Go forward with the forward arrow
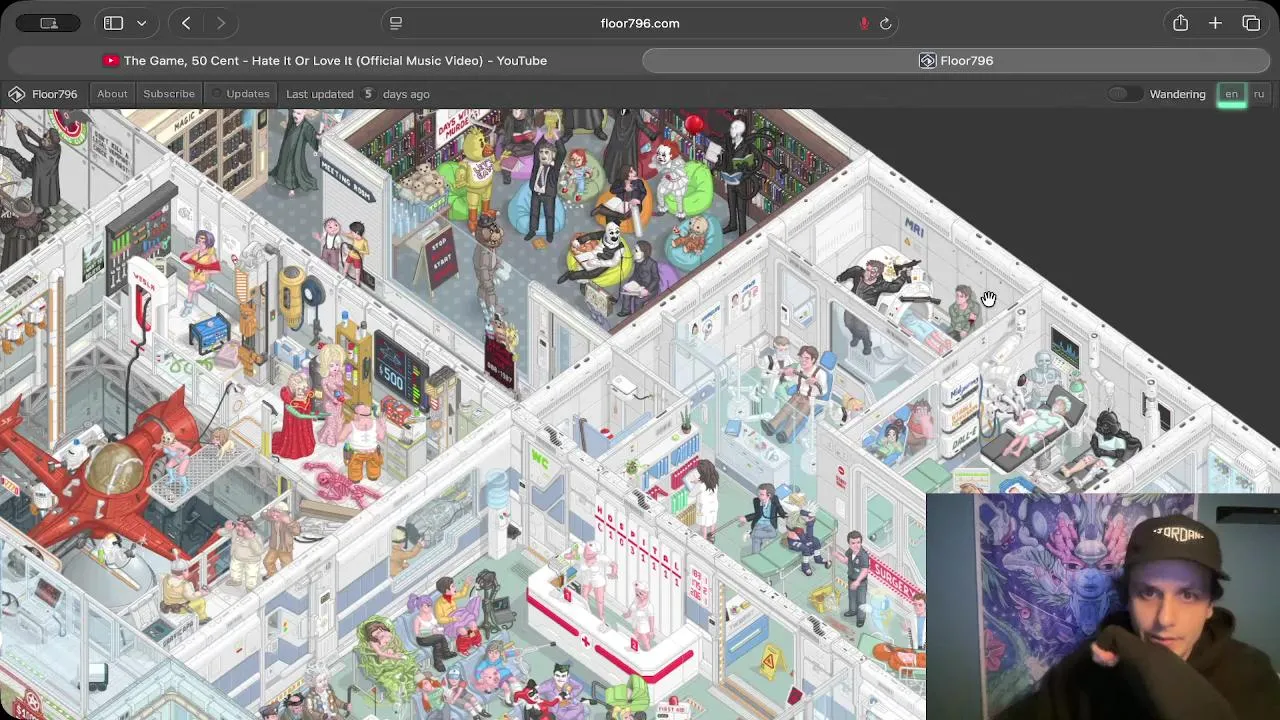Viewport: 1280px width, 720px height. coord(220,23)
